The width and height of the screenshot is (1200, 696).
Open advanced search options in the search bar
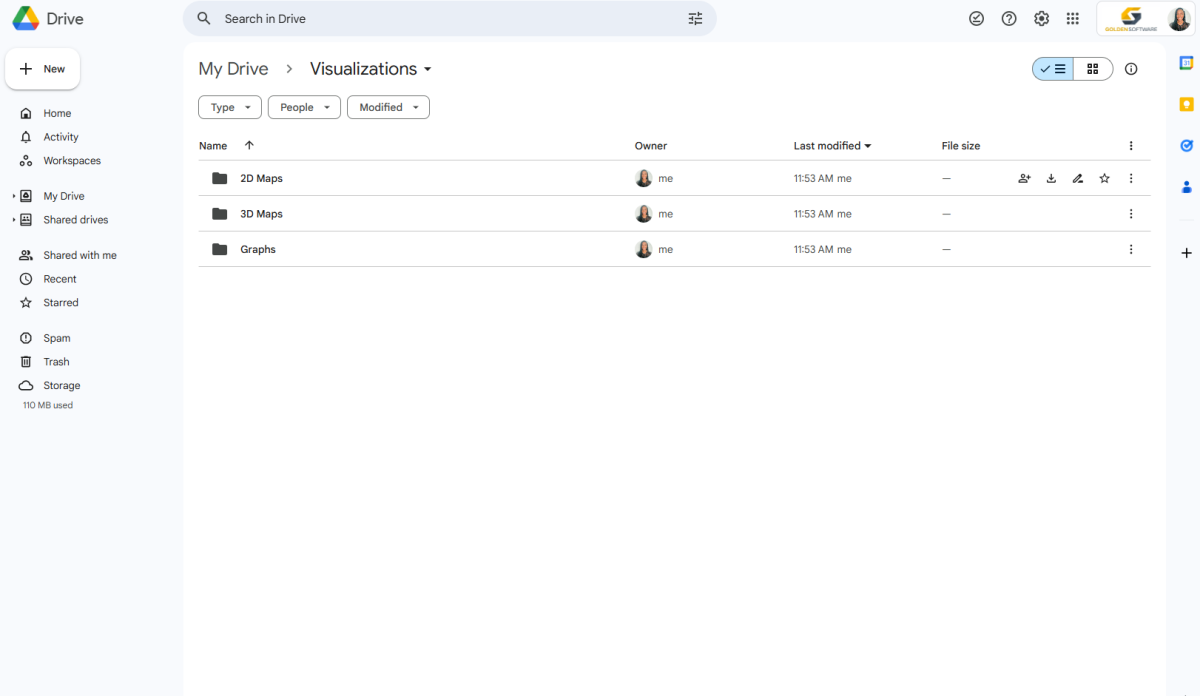tap(695, 18)
